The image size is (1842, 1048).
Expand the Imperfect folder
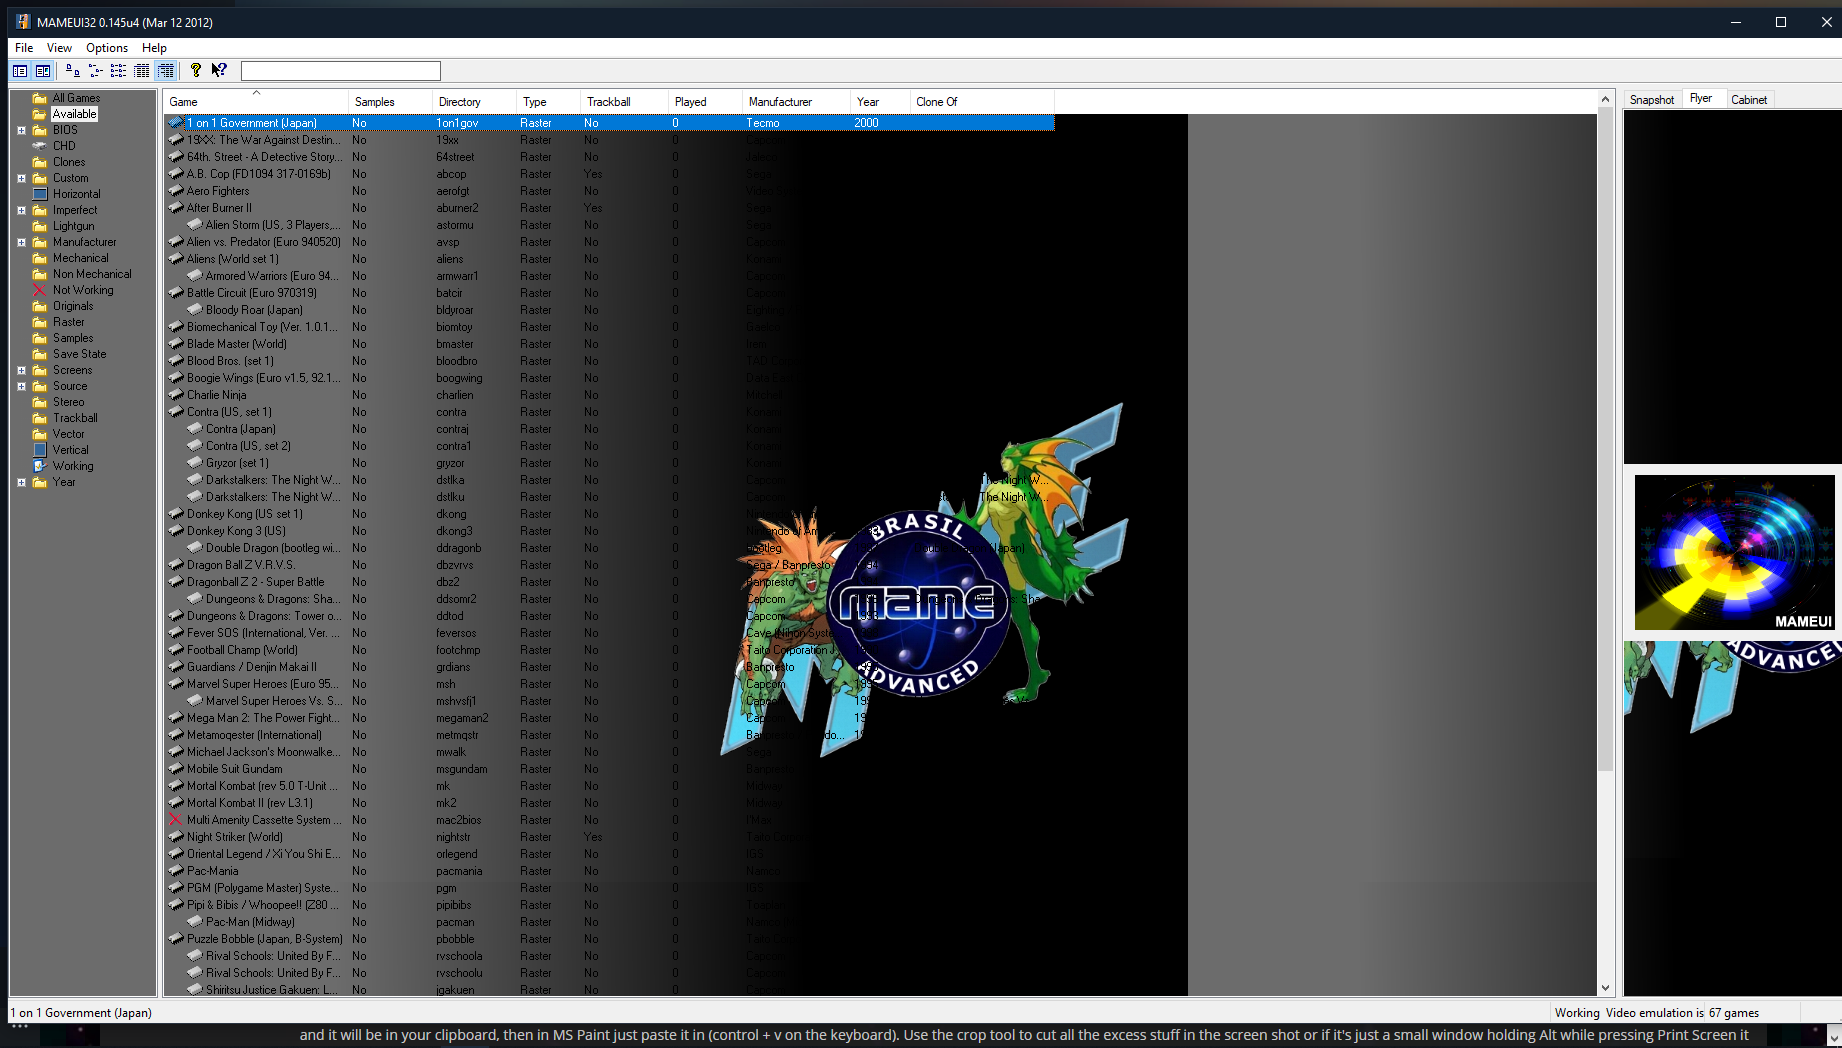[x=21, y=210]
